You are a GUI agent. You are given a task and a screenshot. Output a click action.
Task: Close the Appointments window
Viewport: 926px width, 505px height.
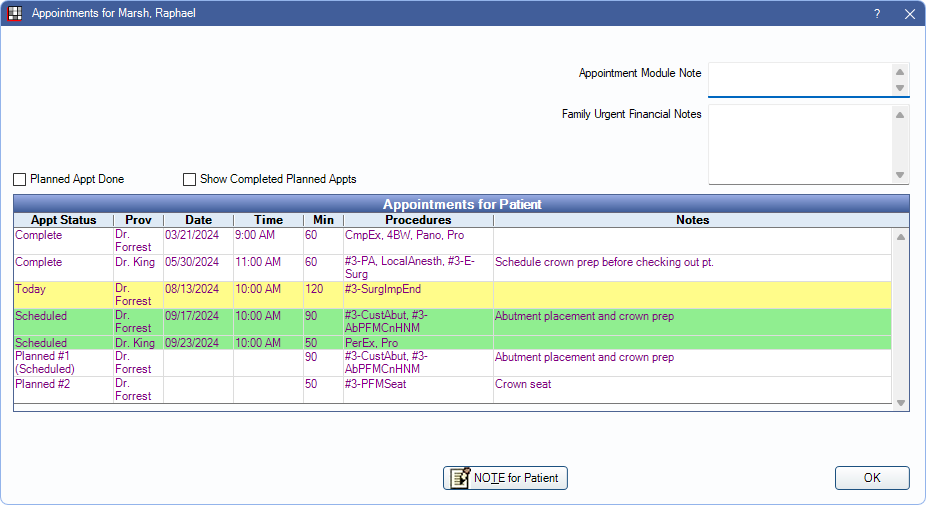(x=909, y=14)
